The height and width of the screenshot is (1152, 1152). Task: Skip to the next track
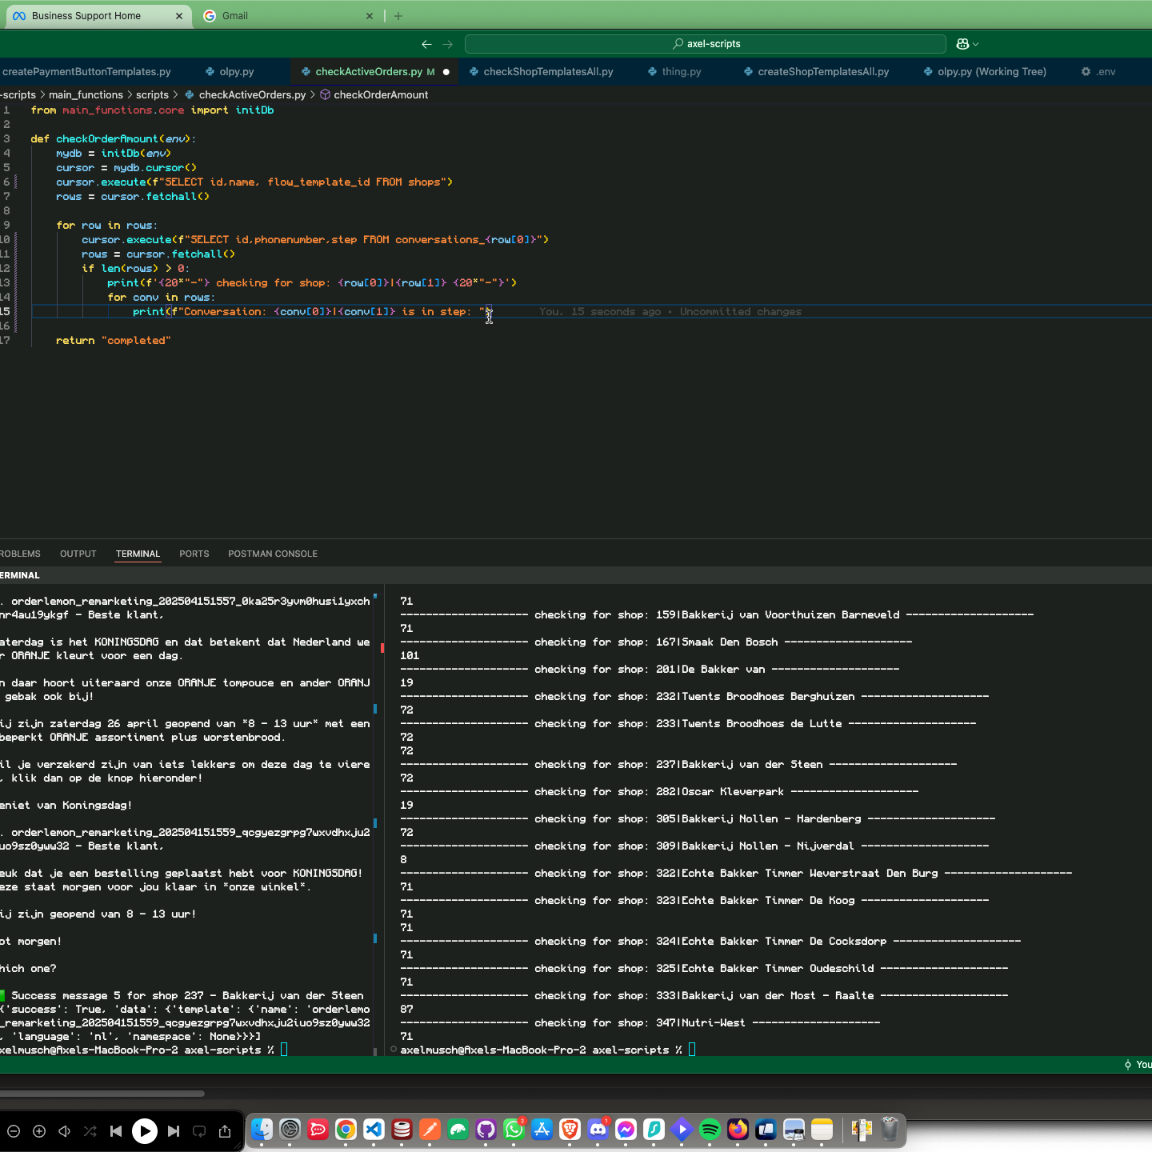[173, 1131]
